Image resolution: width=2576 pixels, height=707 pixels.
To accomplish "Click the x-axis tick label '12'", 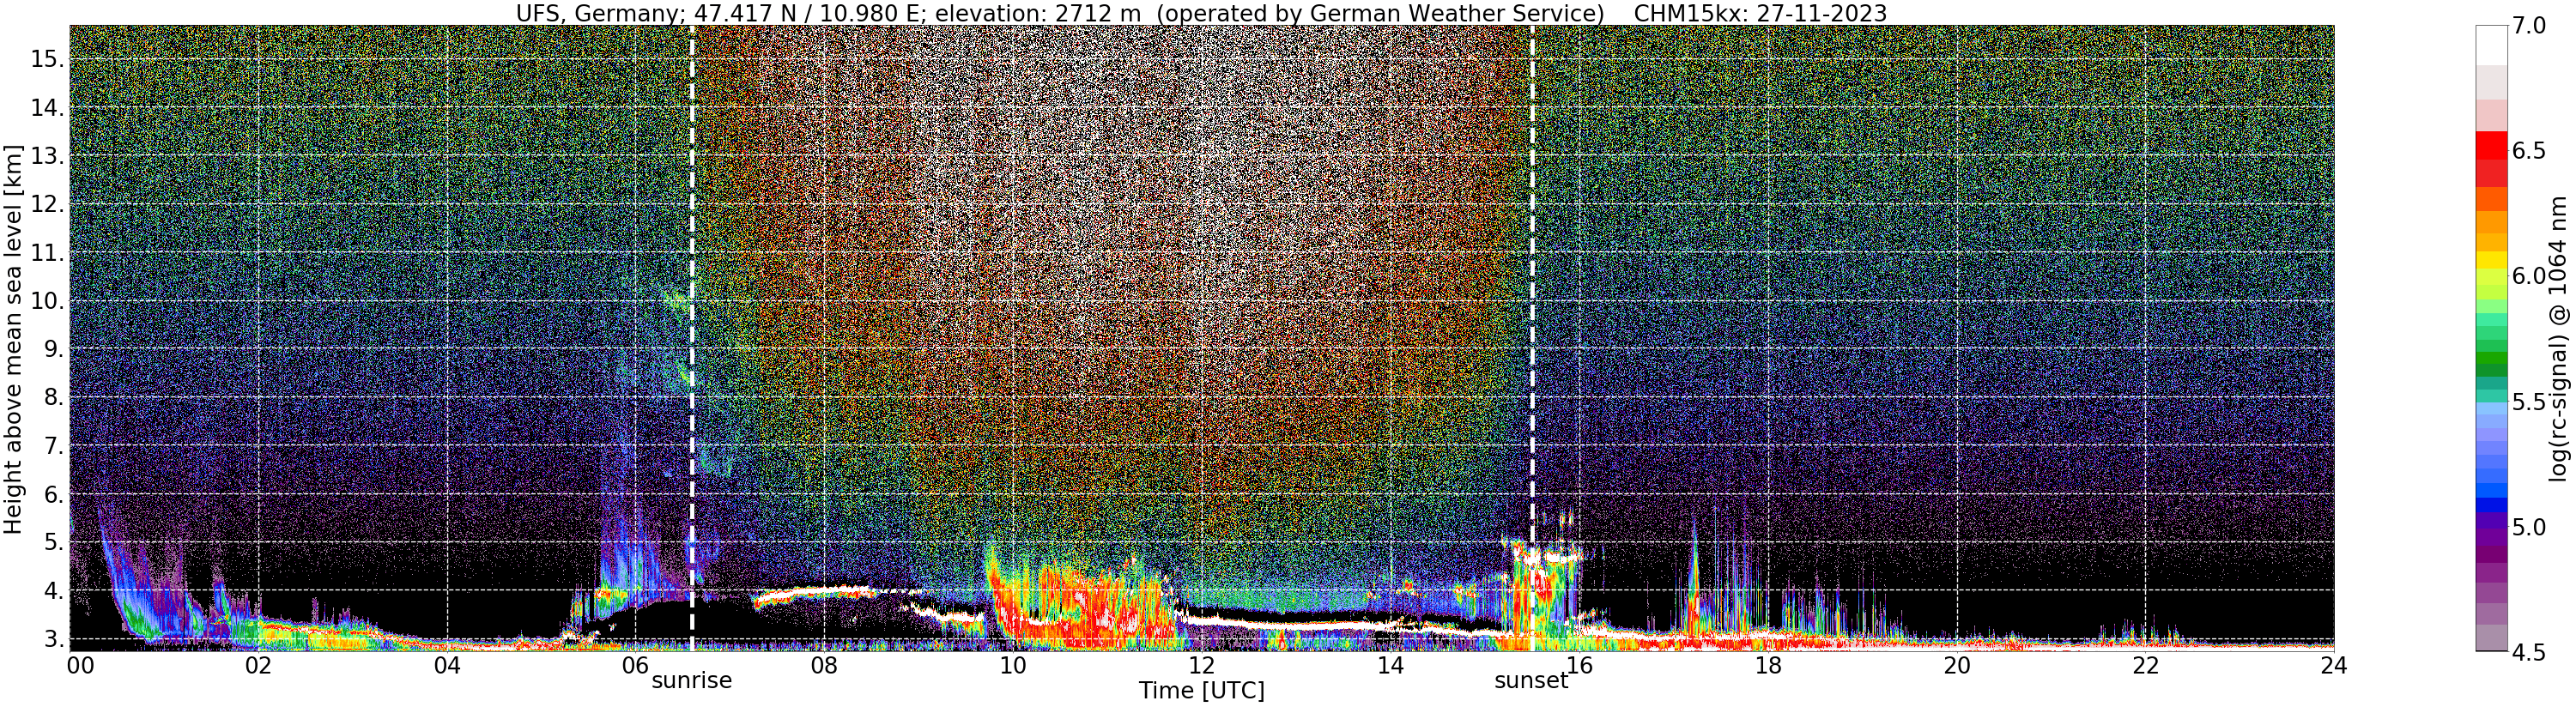I will click(1201, 665).
